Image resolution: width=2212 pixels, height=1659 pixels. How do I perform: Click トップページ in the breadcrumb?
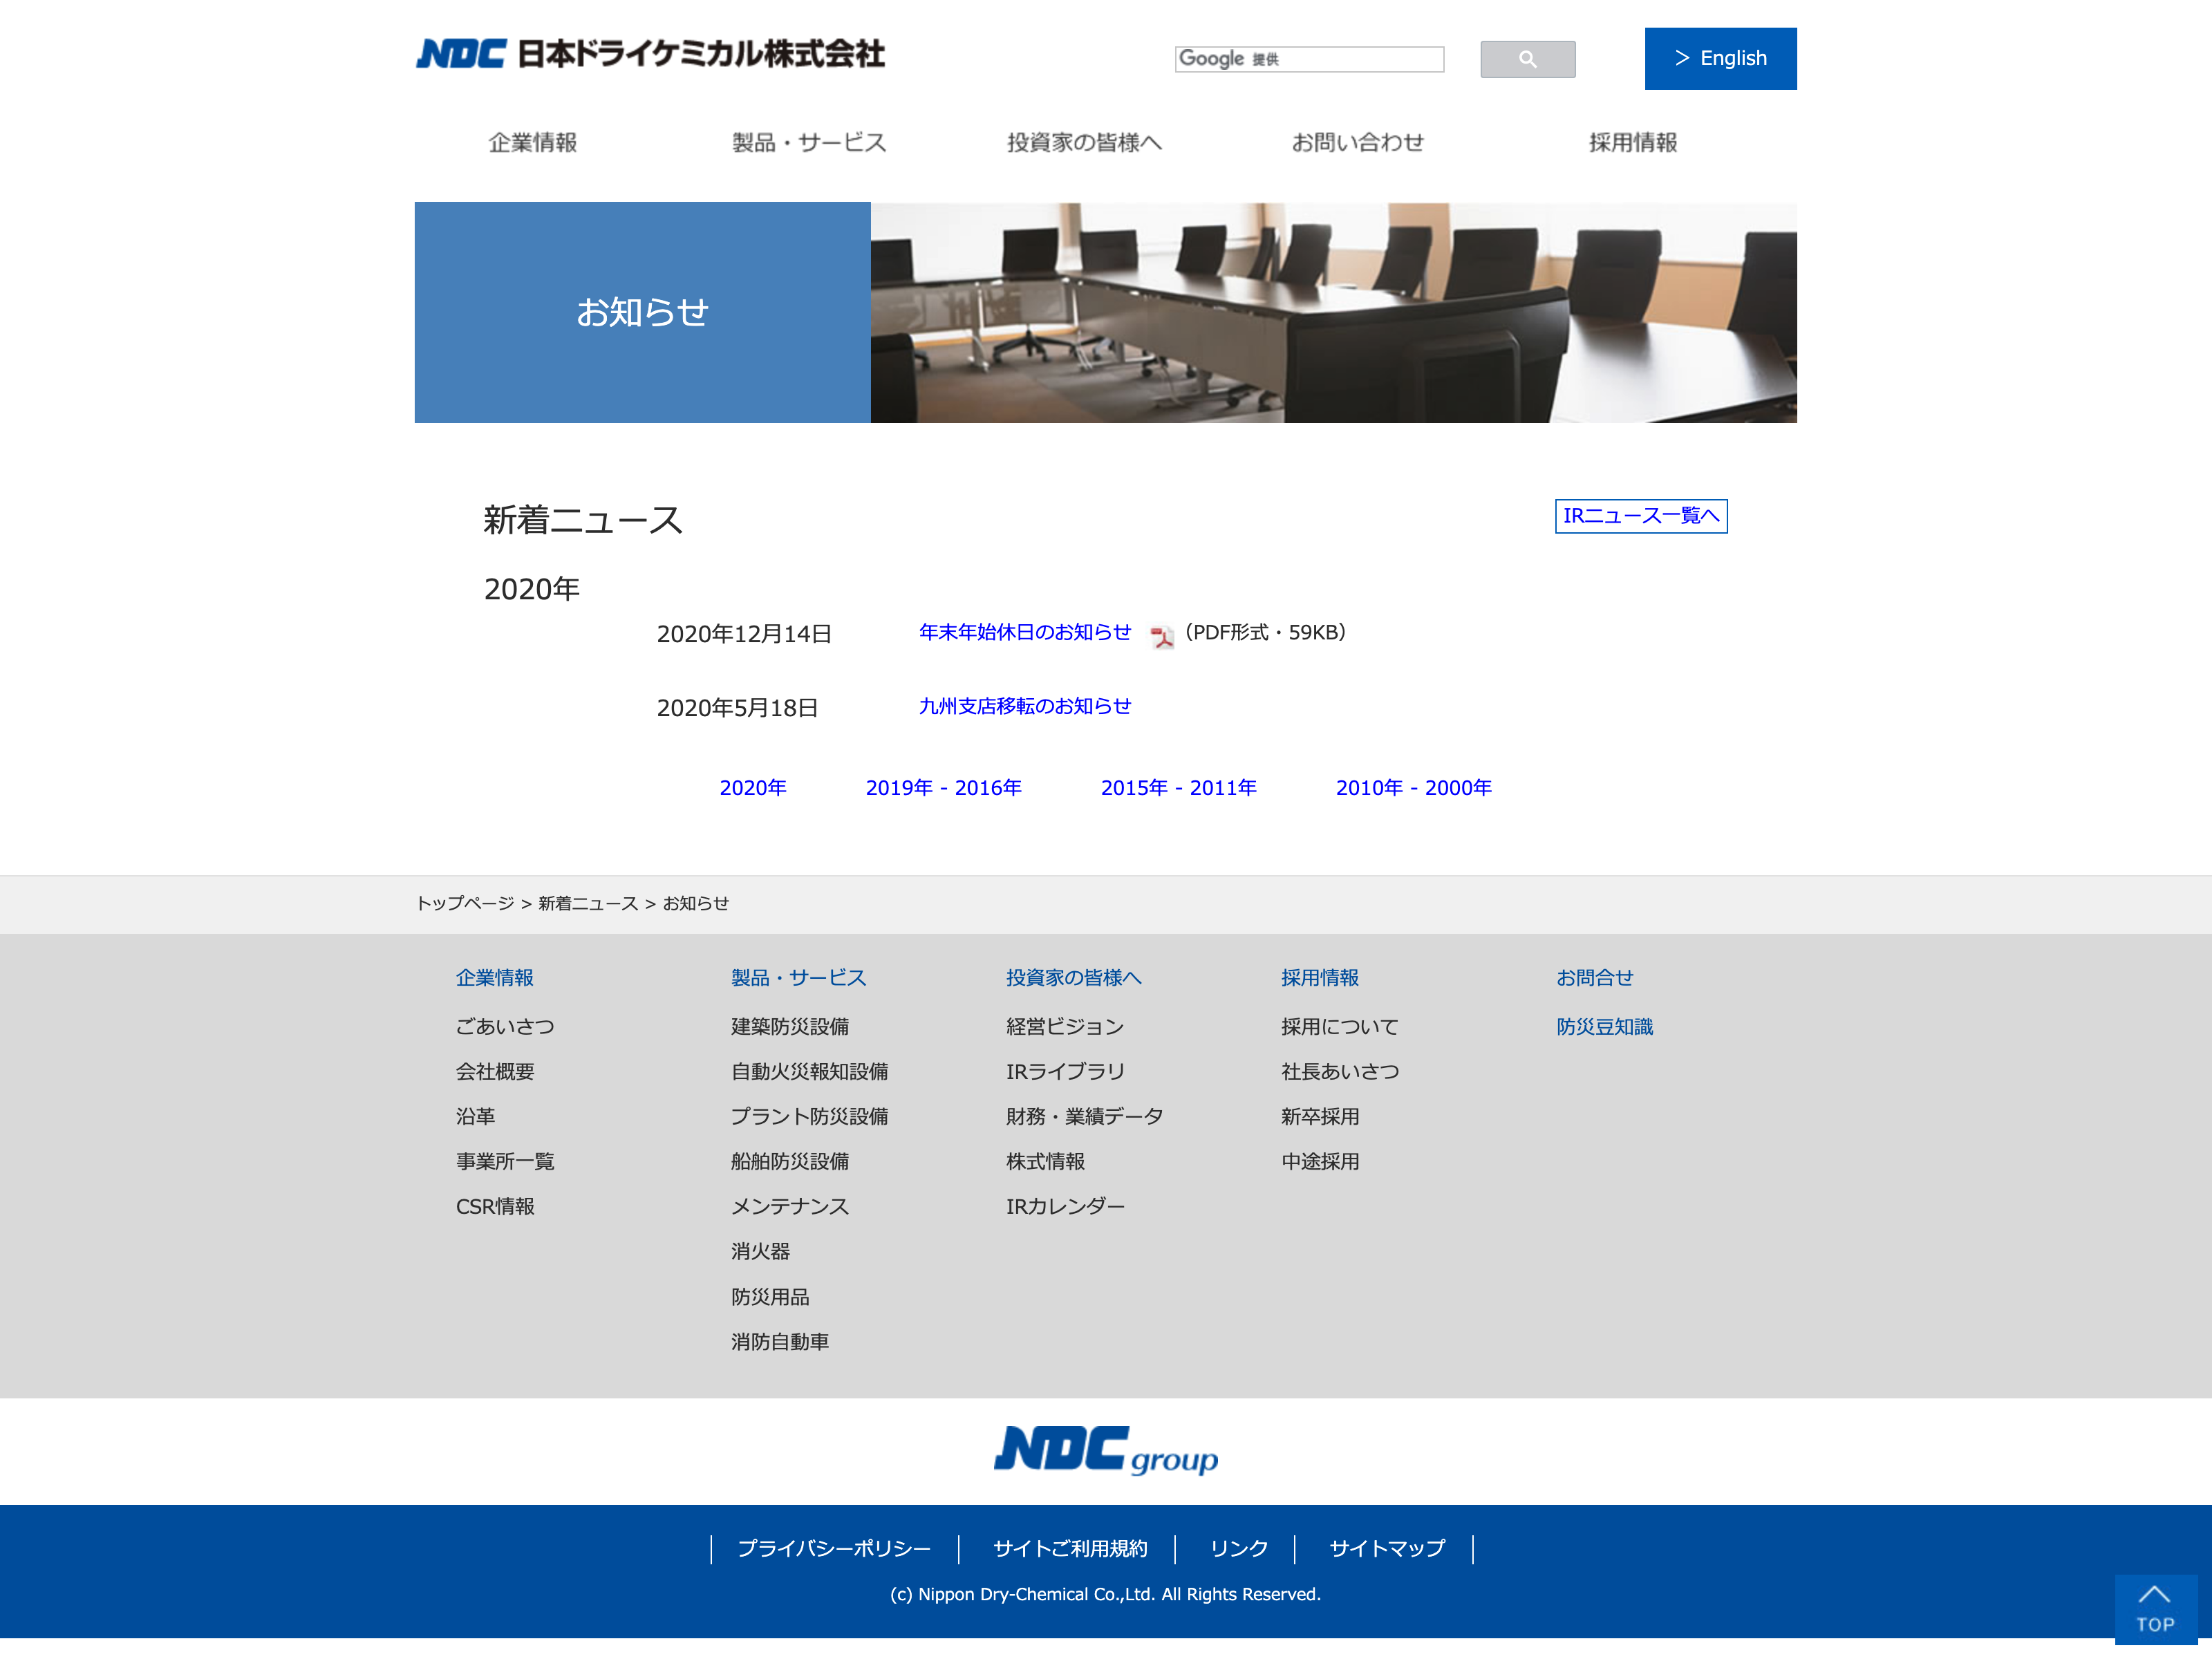pos(465,903)
